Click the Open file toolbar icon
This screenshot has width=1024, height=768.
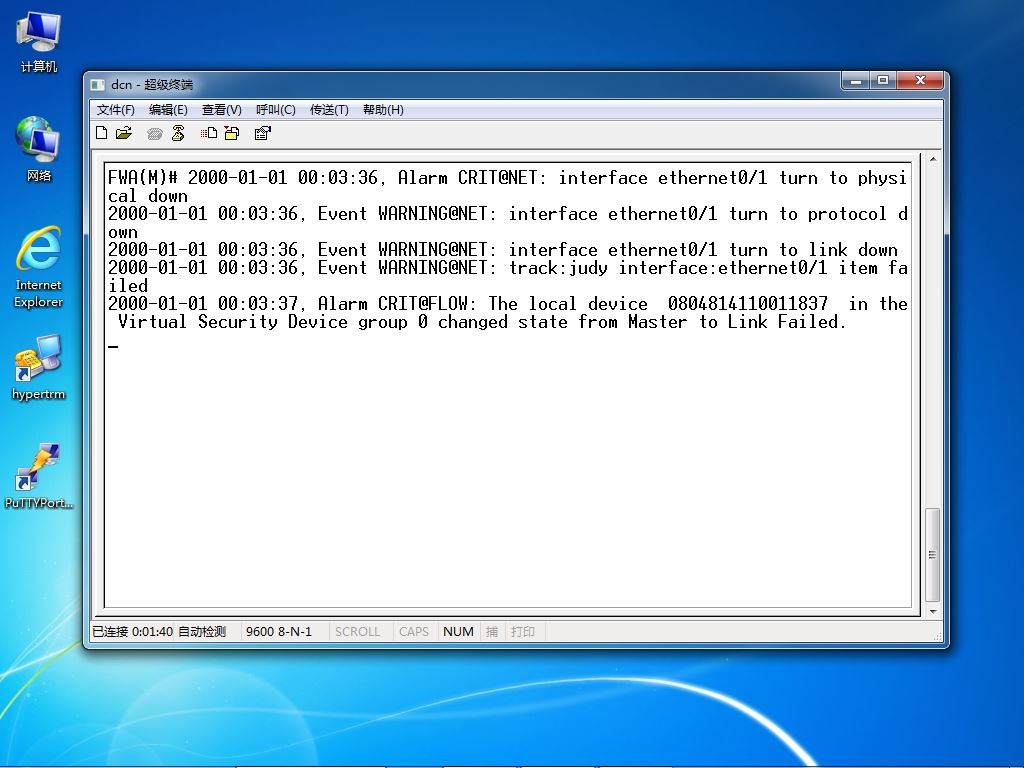124,133
